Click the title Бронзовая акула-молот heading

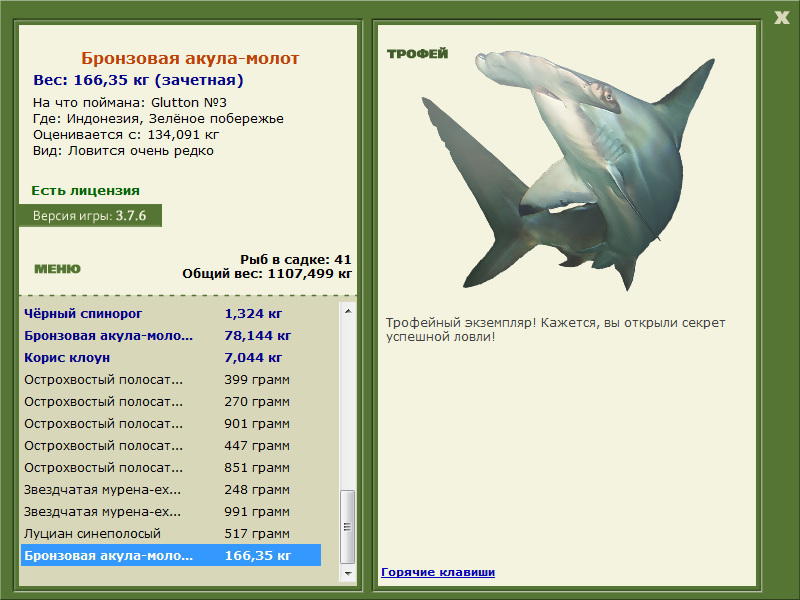tap(190, 58)
